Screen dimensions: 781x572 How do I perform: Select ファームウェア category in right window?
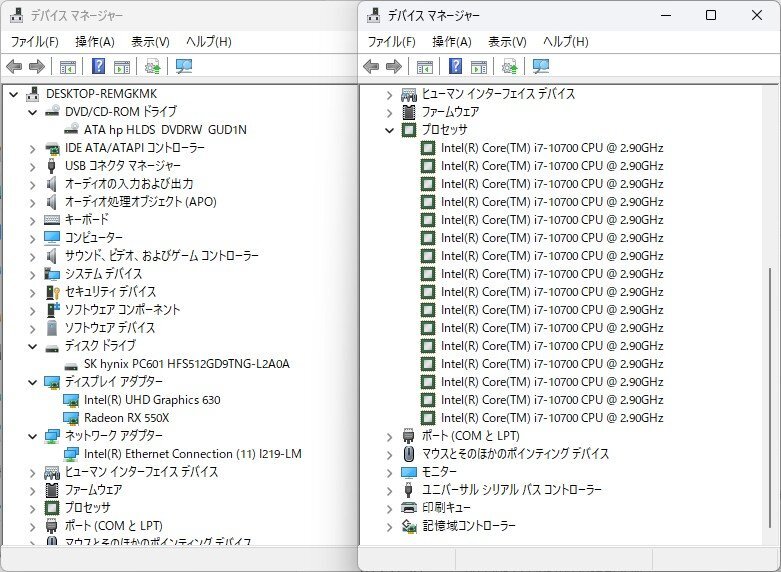[451, 112]
